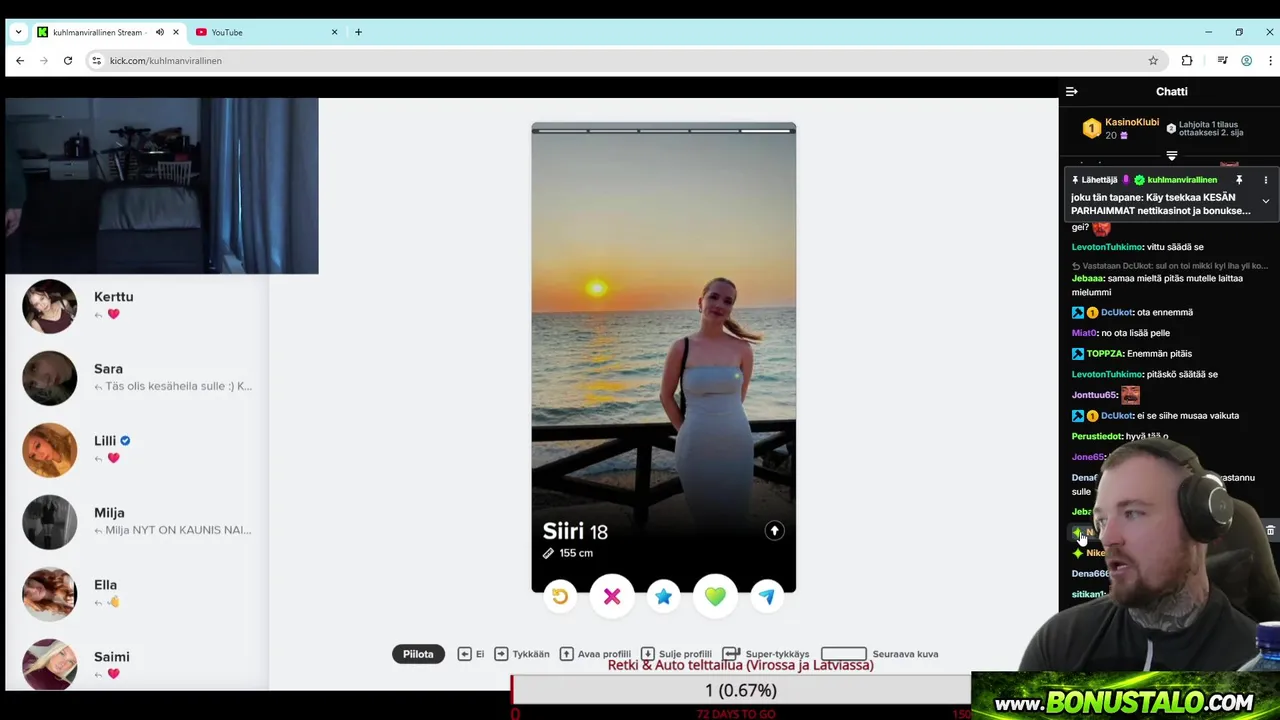
Task: Open the Milja conversation row
Action: (137, 521)
